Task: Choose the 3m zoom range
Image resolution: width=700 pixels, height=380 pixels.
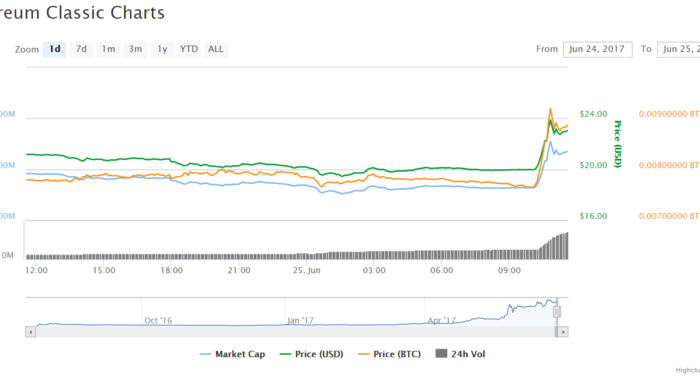Action: pyautogui.click(x=135, y=49)
